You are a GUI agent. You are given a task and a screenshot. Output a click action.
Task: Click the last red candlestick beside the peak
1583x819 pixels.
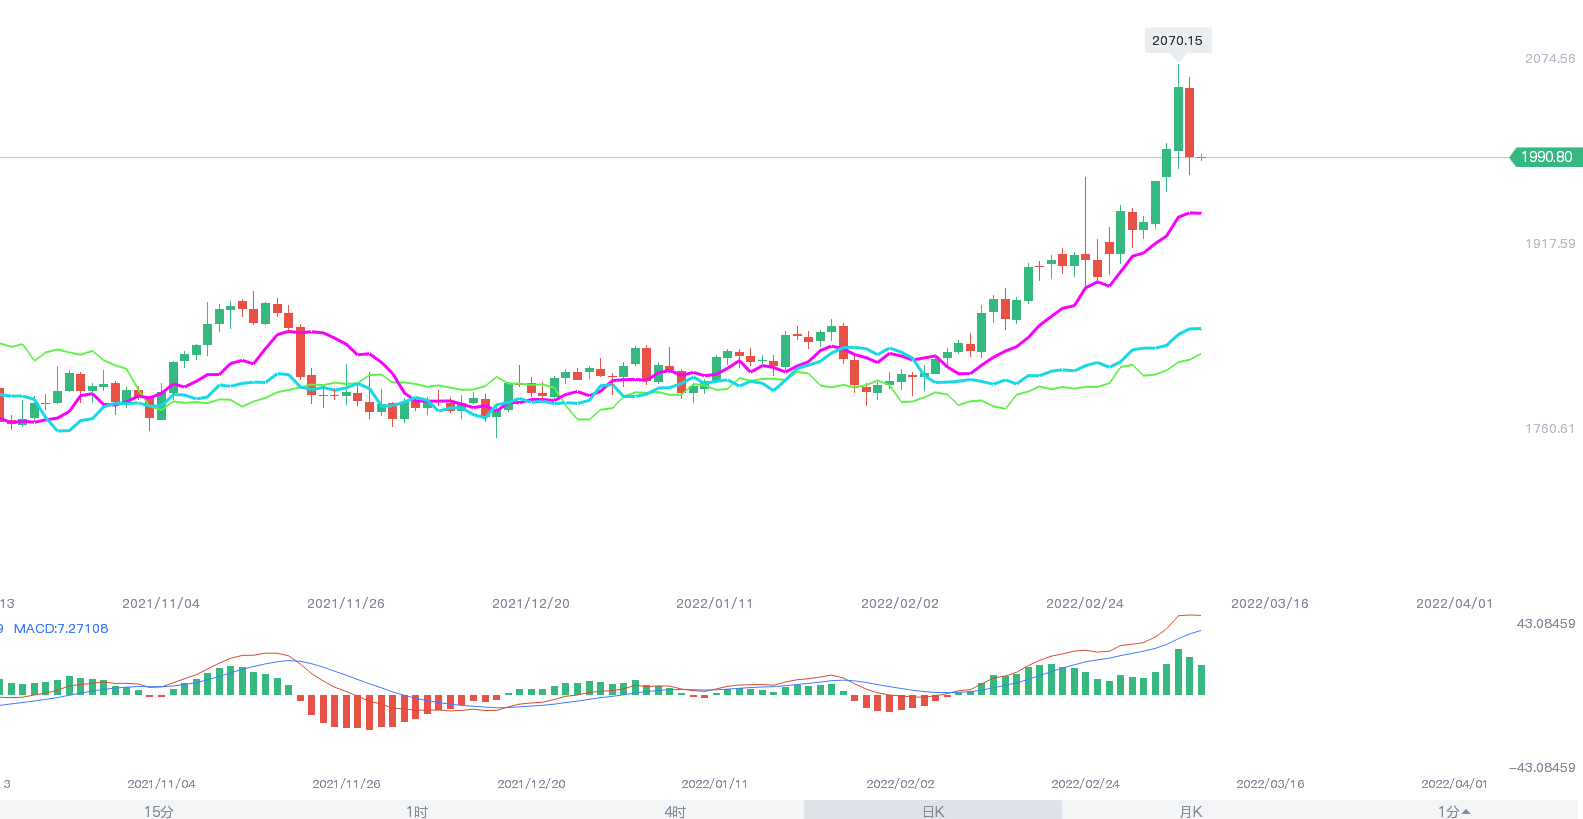click(1189, 122)
